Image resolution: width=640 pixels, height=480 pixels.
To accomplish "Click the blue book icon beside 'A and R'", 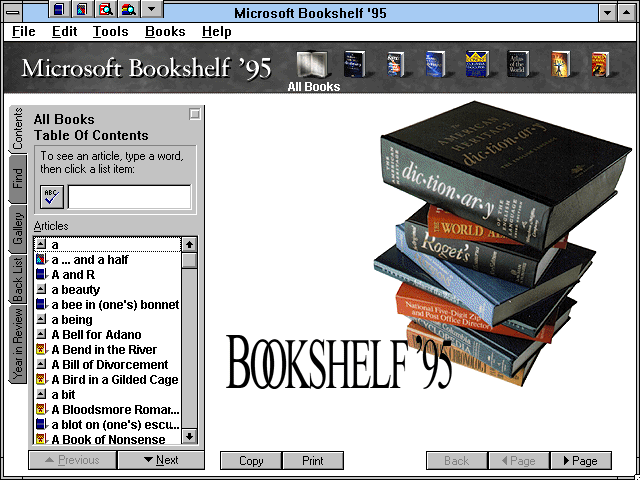I will 41,274.
